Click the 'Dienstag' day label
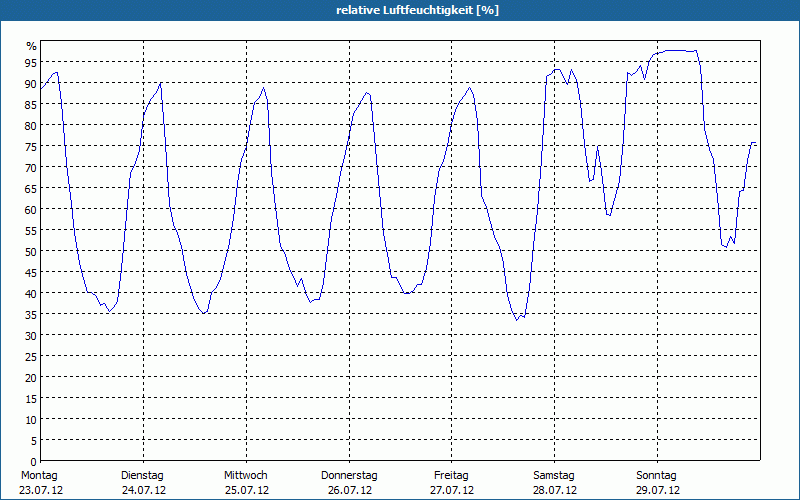Screen dimensions: 800x500 coord(142,475)
